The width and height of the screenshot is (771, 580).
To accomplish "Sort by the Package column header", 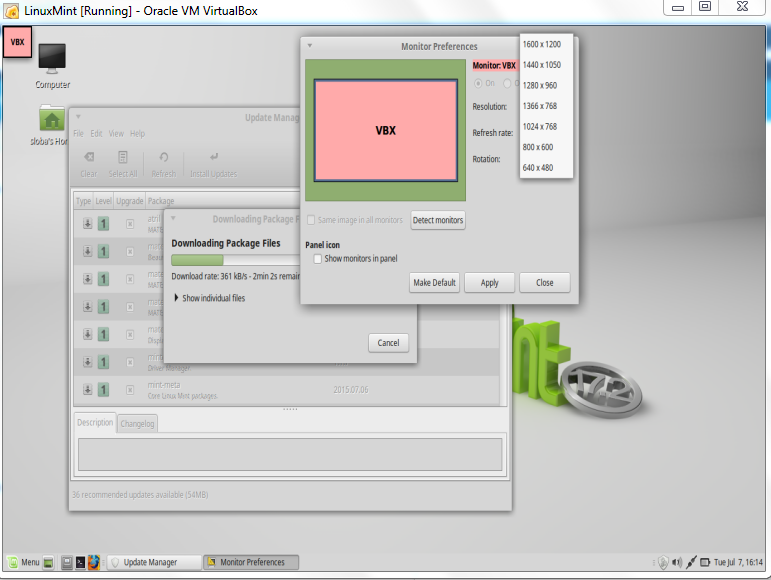I will (x=222, y=201).
